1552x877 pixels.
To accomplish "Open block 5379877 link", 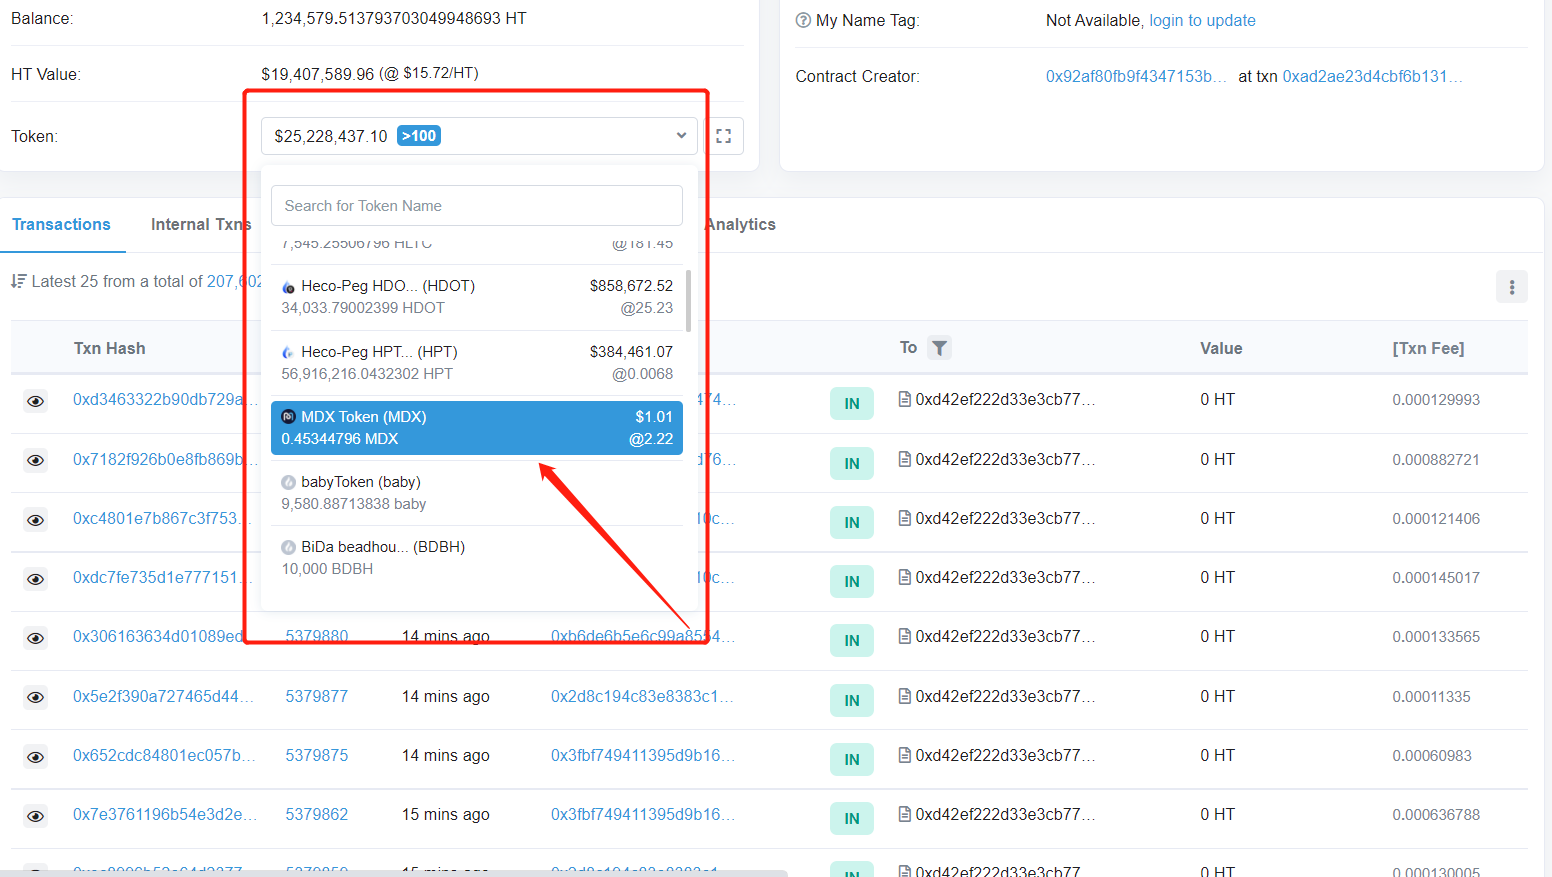I will (x=317, y=696).
